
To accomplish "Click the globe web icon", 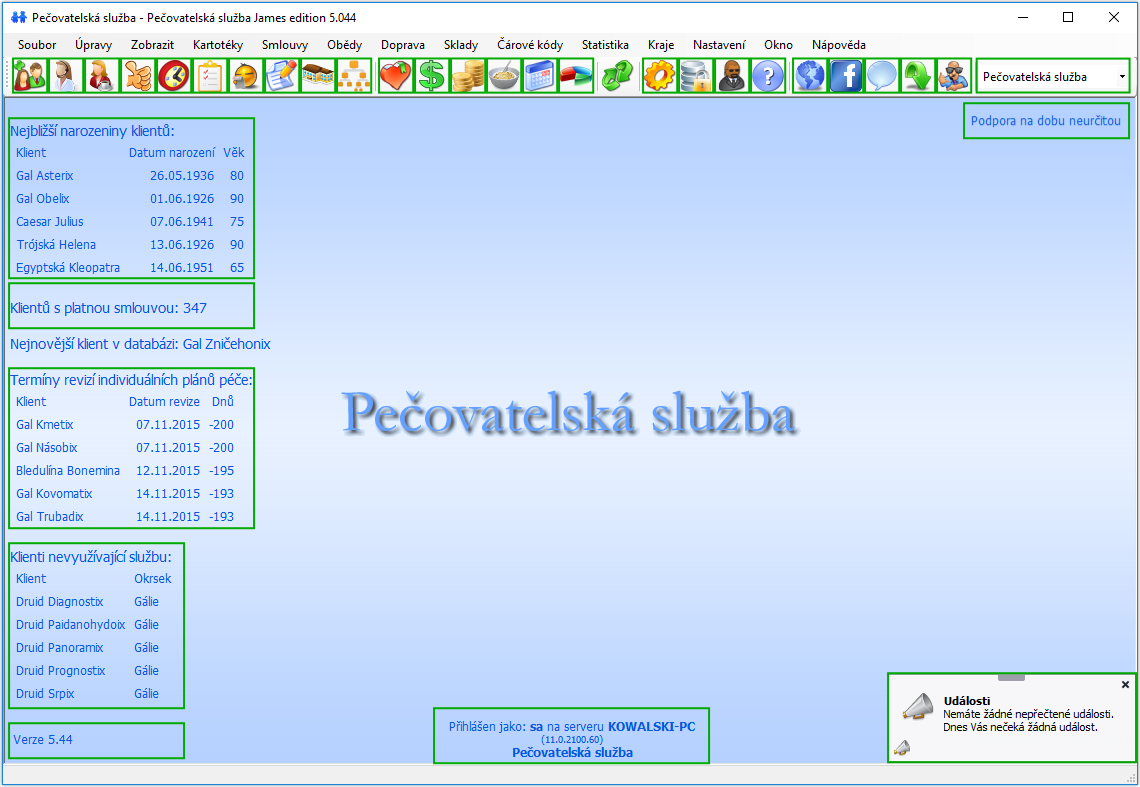I will coord(809,75).
